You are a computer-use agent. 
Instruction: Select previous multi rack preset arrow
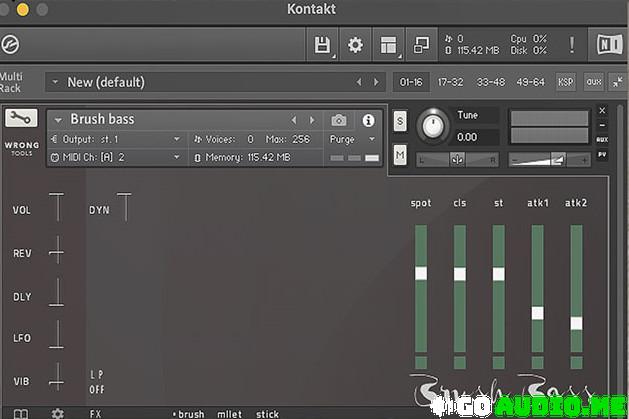(359, 82)
